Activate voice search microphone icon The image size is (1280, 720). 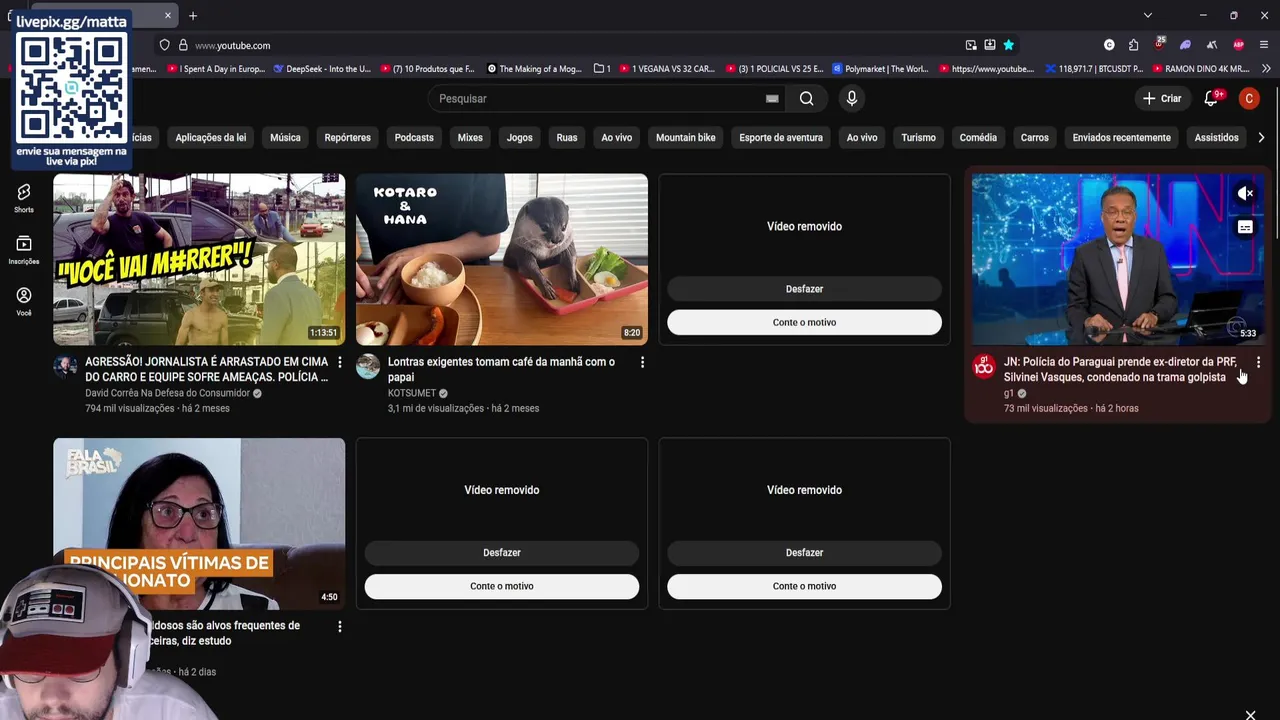pos(852,98)
